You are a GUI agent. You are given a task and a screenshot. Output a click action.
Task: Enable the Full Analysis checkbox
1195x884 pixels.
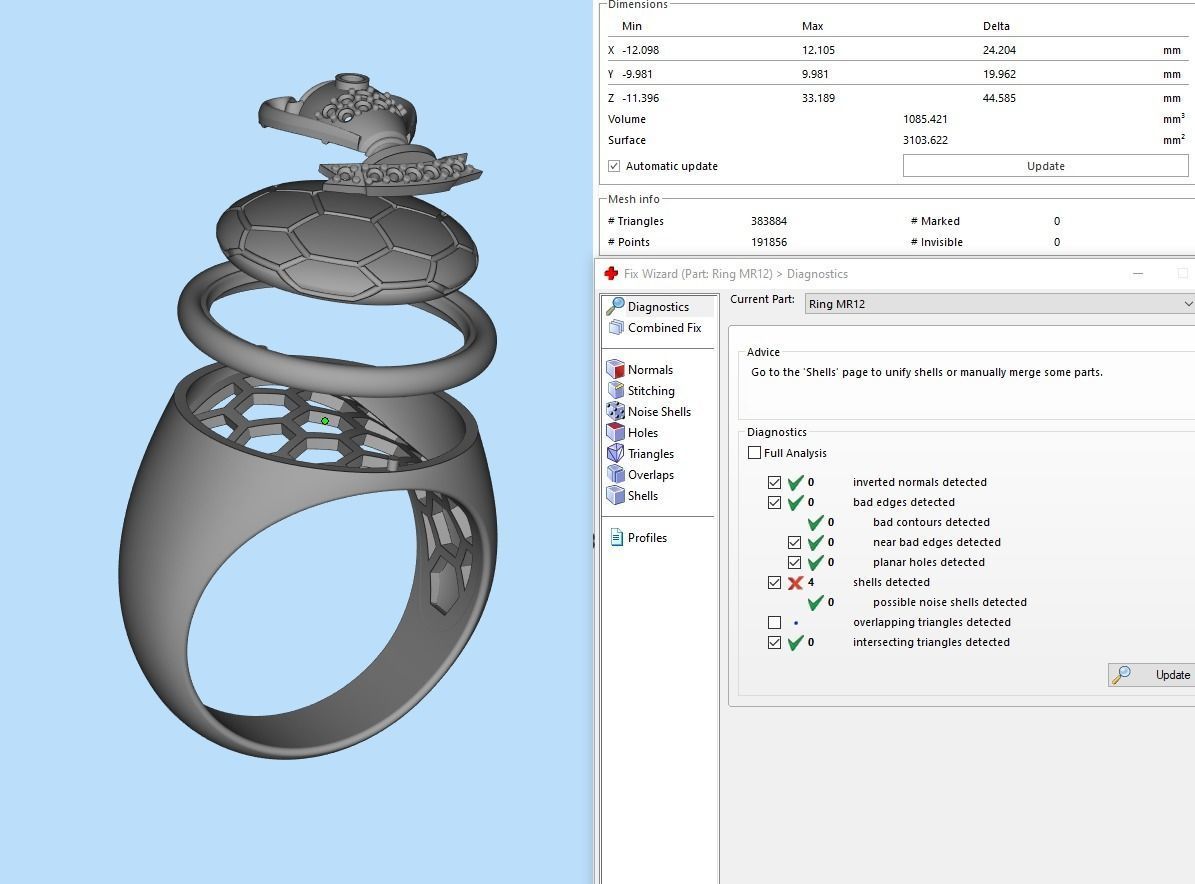coord(754,453)
